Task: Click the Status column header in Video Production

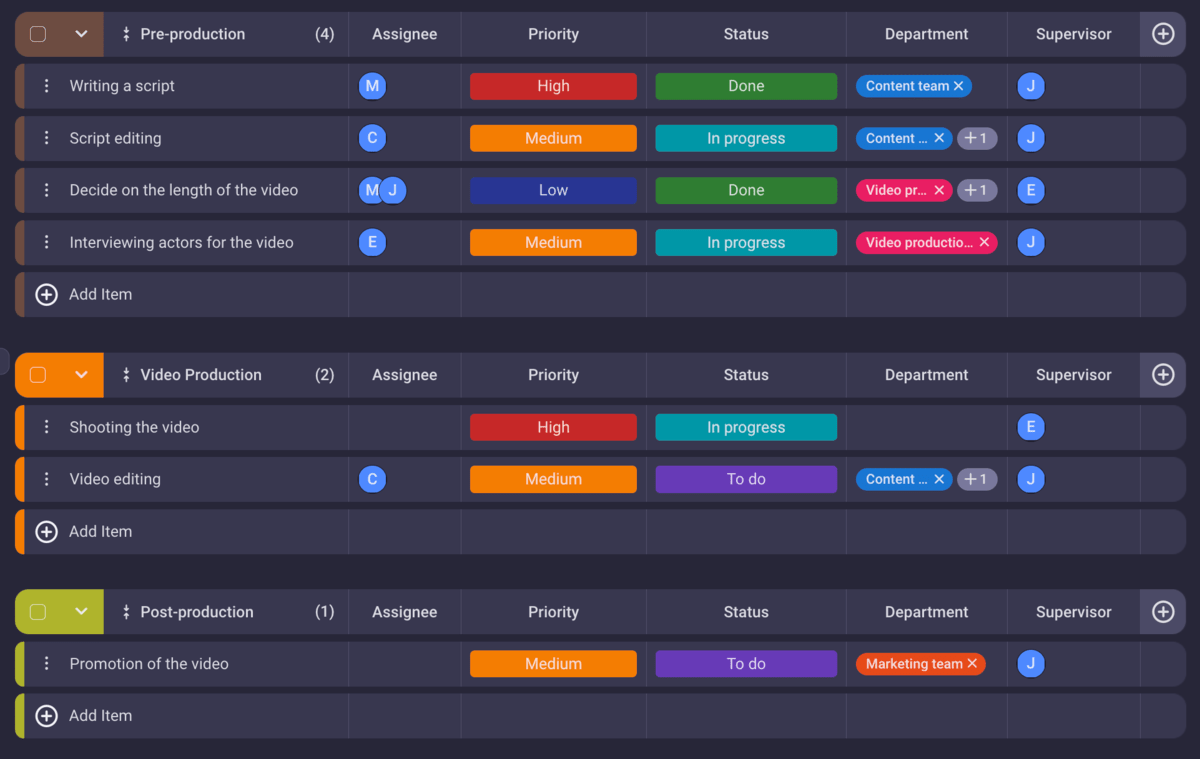Action: 745,374
